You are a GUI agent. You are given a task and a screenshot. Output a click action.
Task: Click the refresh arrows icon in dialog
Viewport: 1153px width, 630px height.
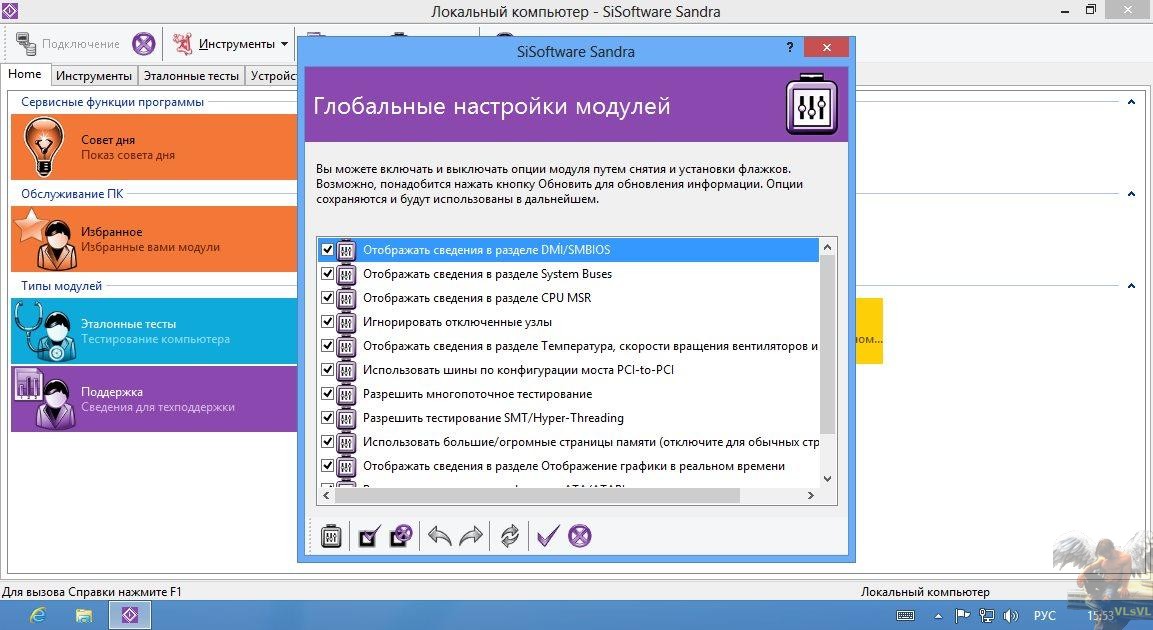(510, 536)
